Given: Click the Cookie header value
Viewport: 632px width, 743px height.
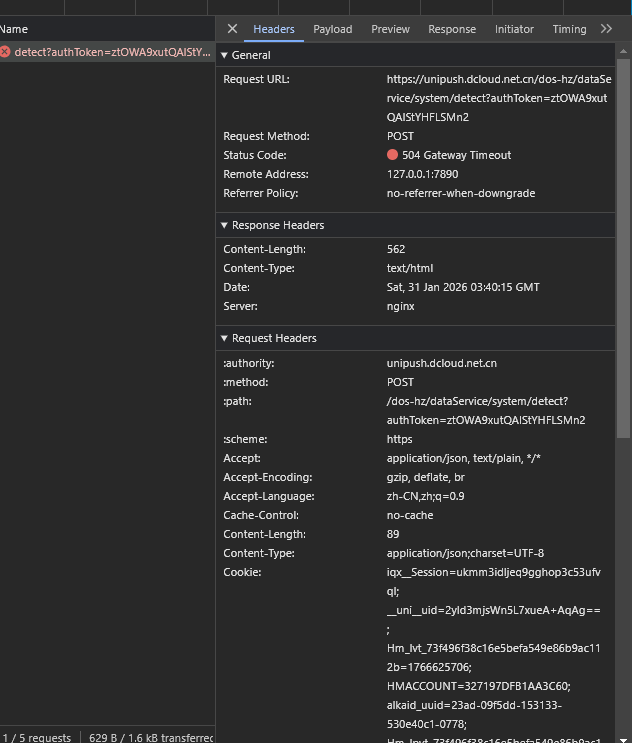Looking at the screenshot, I should tap(493, 572).
